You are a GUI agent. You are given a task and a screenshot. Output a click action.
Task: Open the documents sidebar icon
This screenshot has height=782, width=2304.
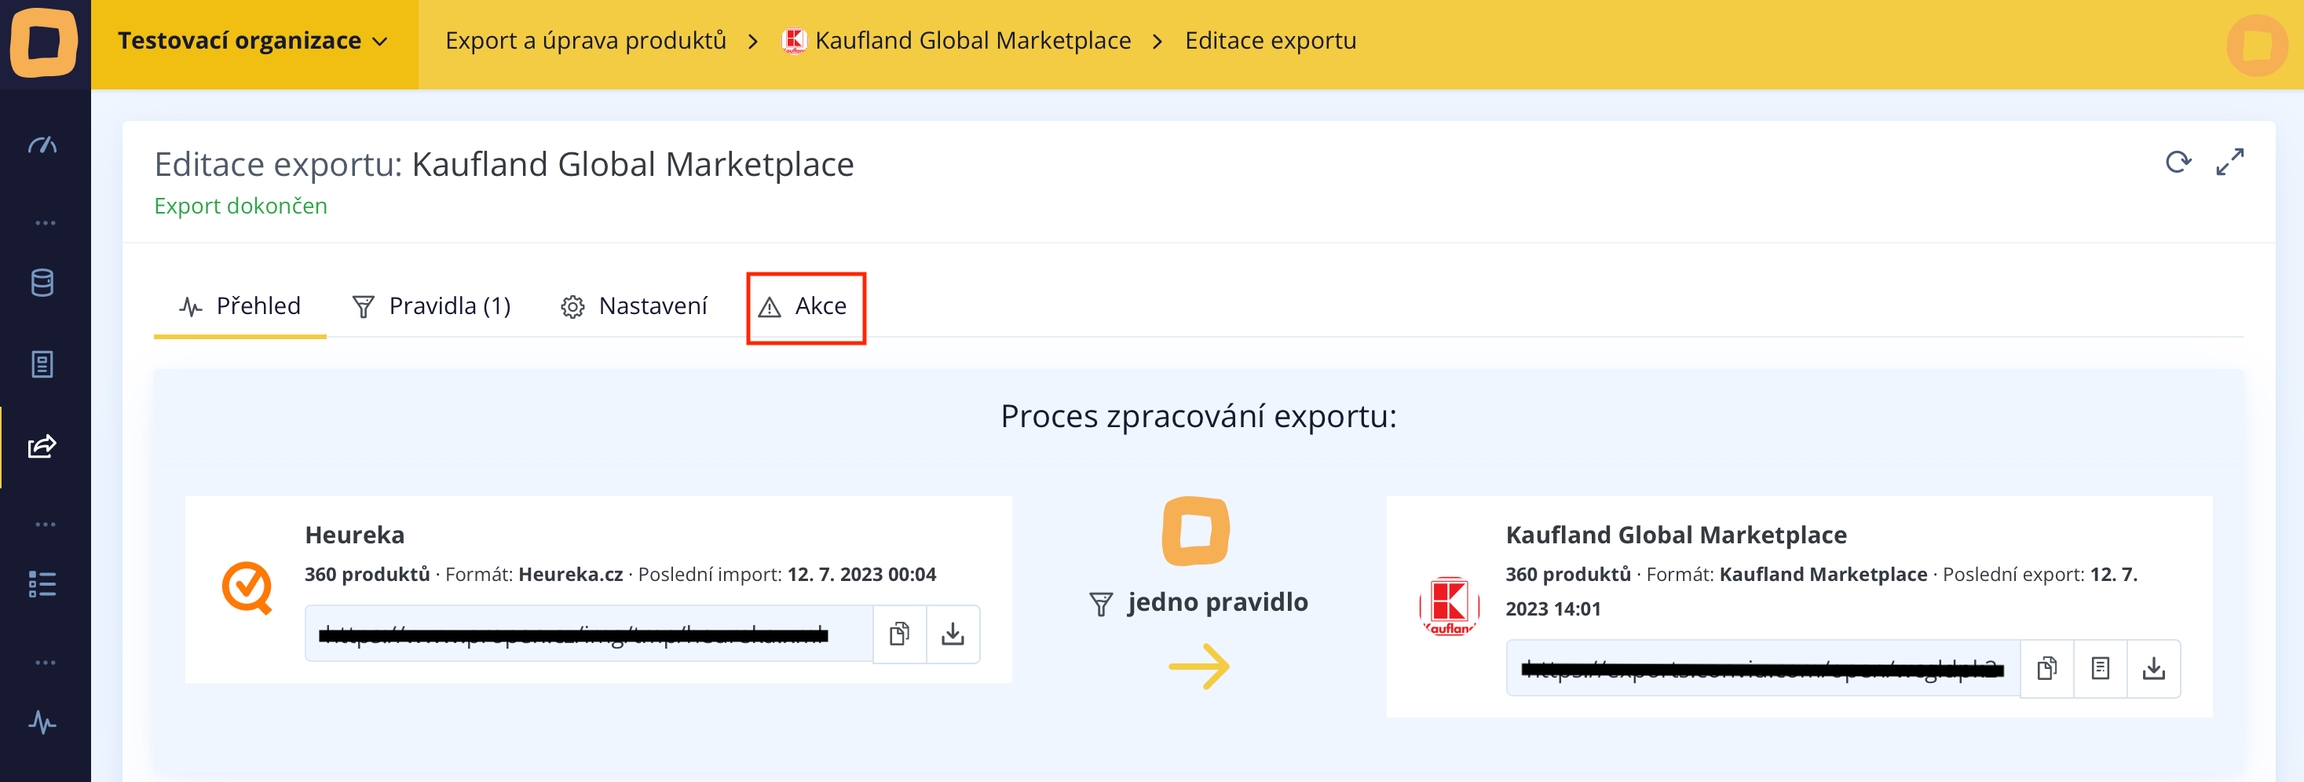coord(42,364)
